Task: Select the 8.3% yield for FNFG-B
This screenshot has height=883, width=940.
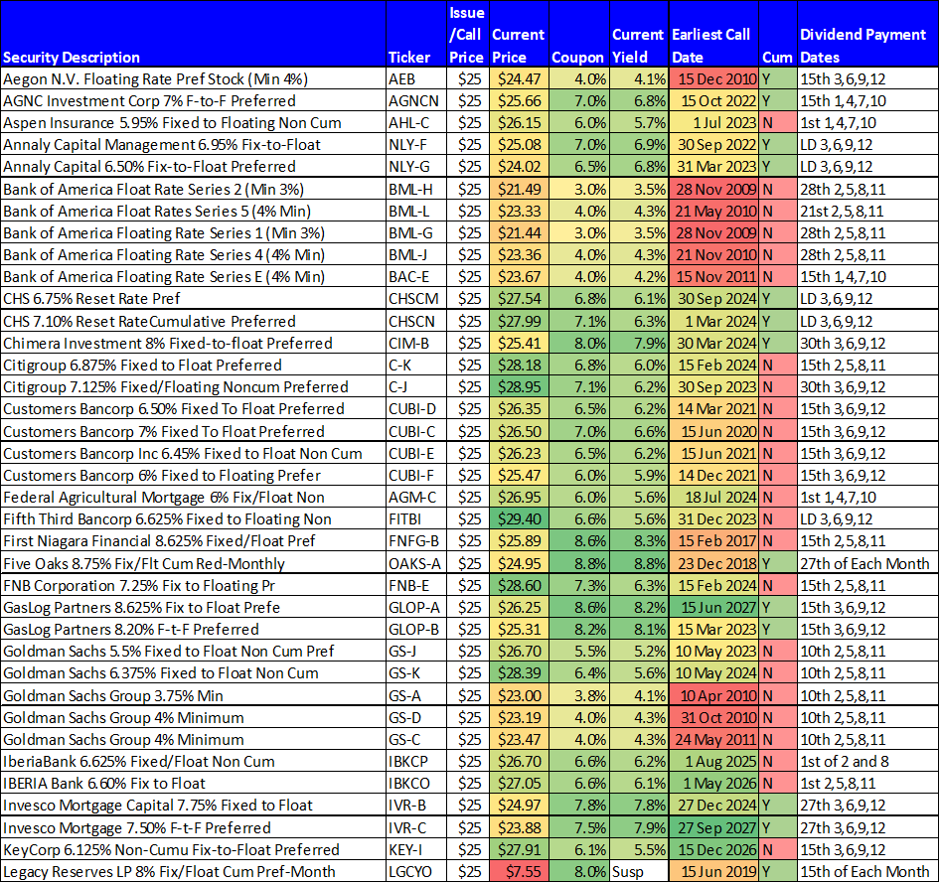Action: (638, 541)
